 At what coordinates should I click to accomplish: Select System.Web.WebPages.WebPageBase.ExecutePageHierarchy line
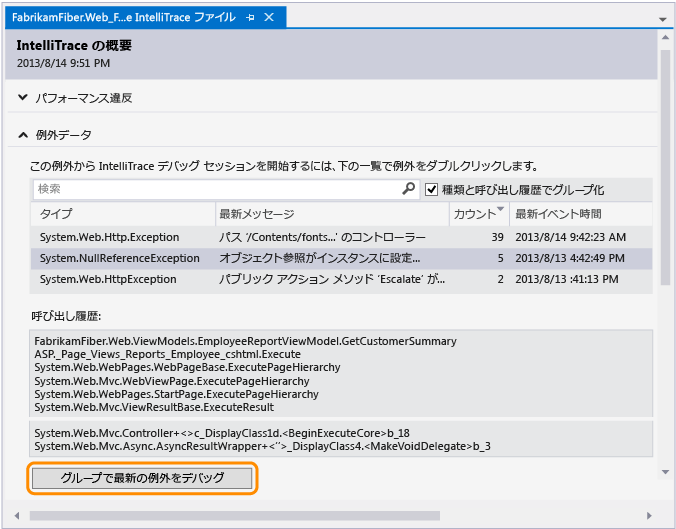[187, 367]
